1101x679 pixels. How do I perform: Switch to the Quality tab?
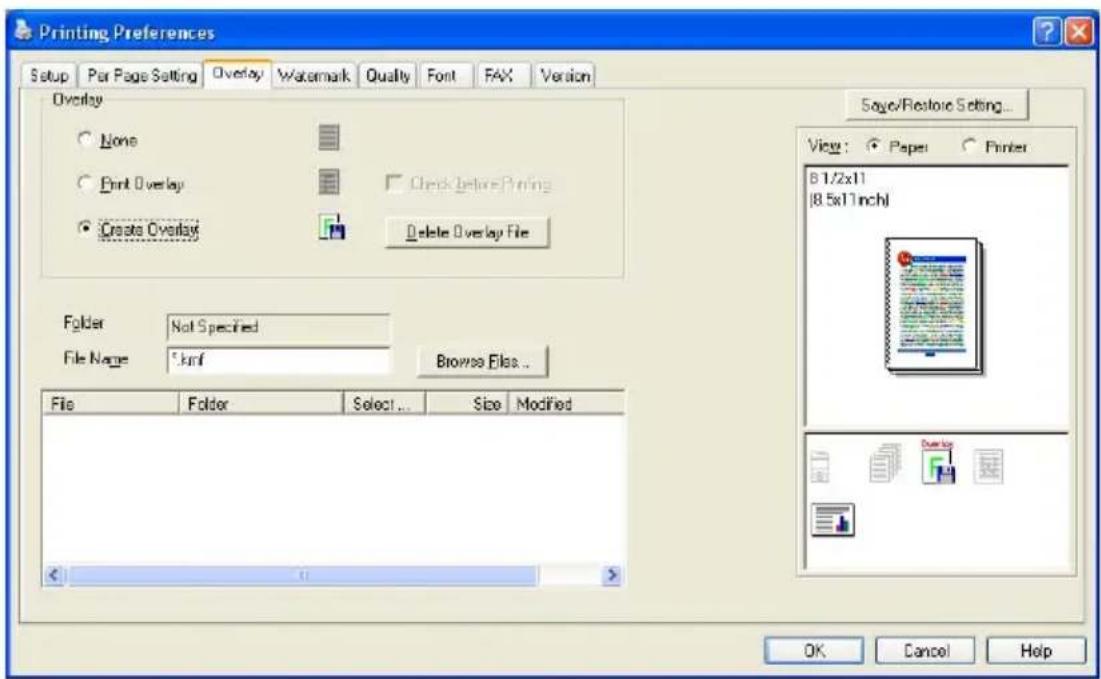tap(388, 75)
